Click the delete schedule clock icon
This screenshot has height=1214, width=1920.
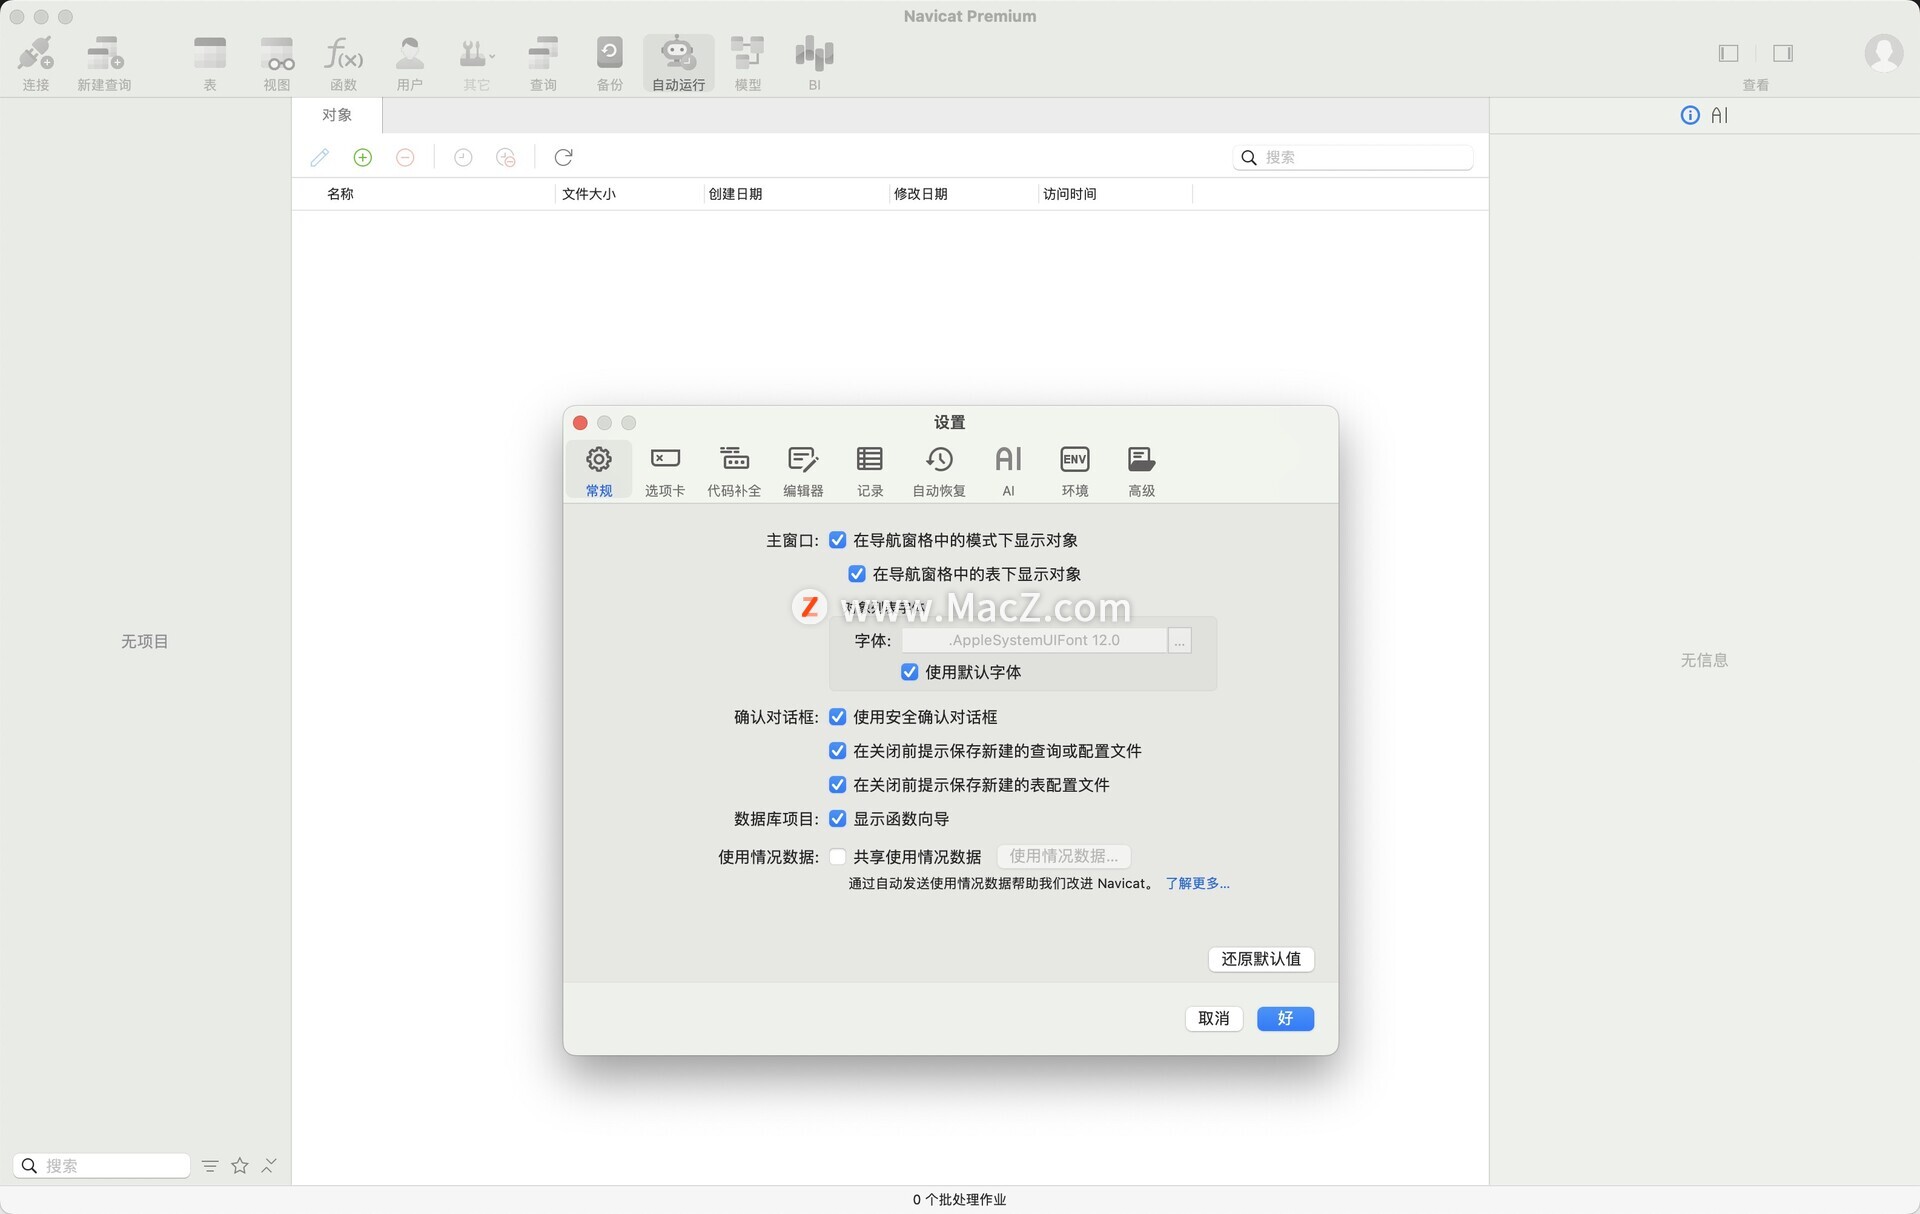tap(506, 157)
